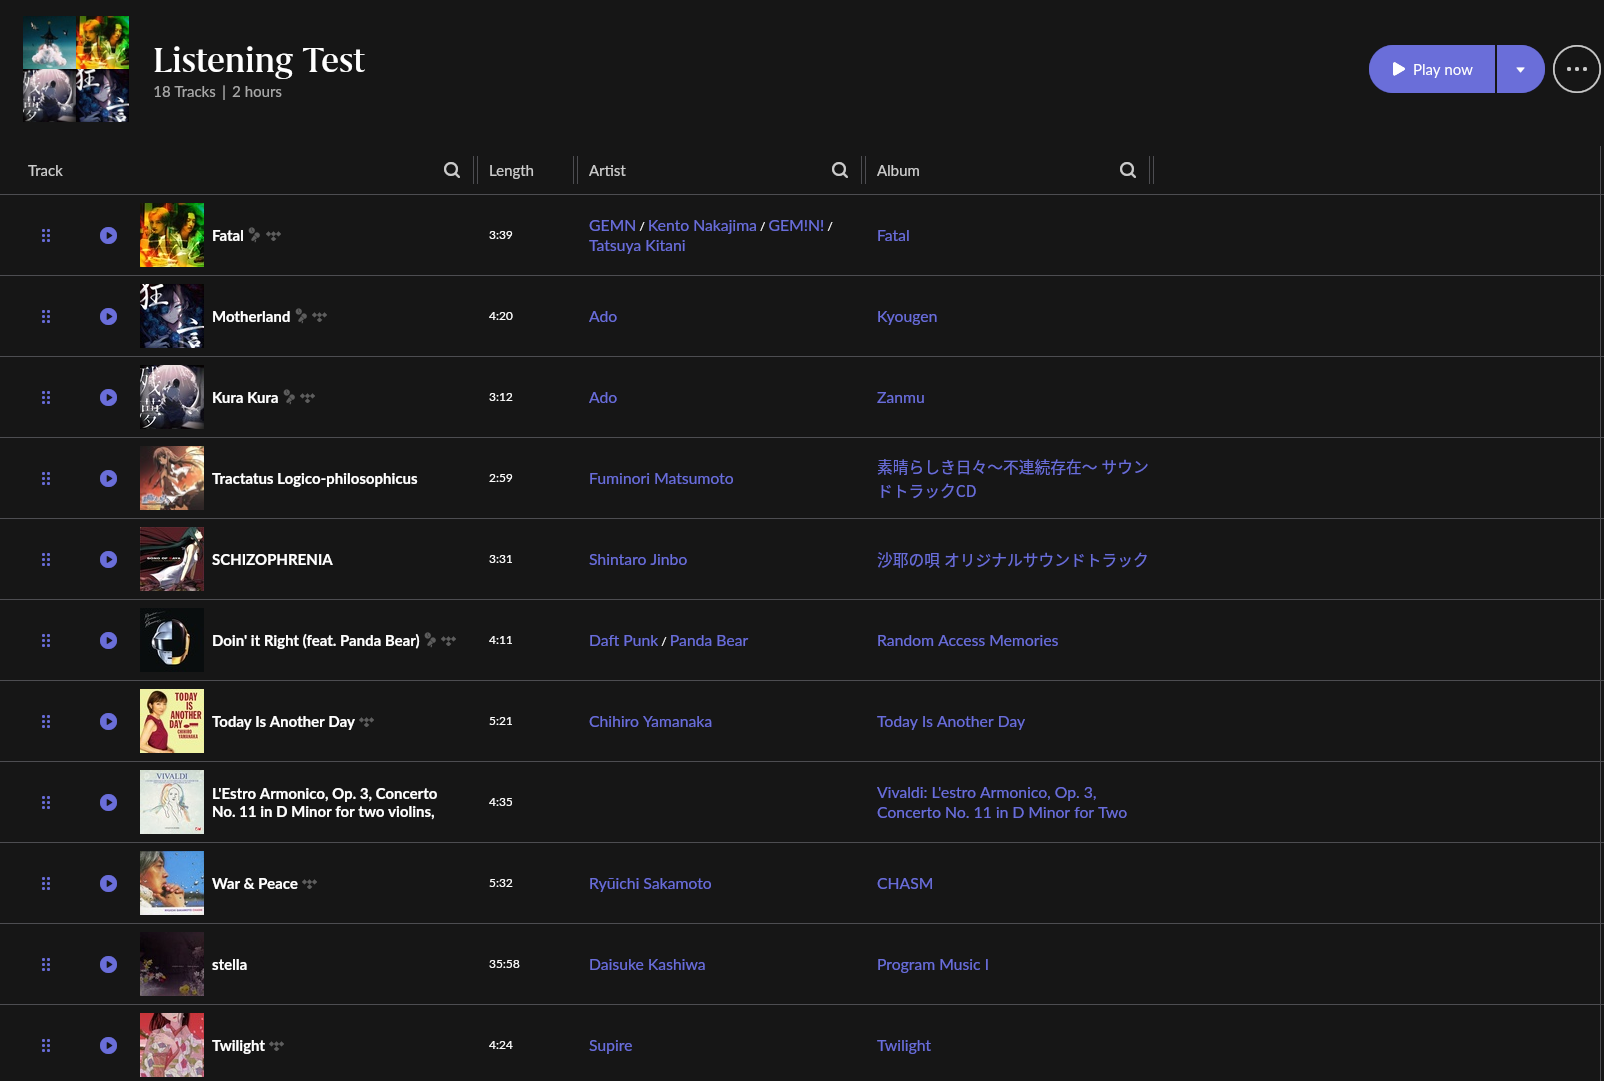Play L'Estro Armonico track
The width and height of the screenshot is (1604, 1081).
[108, 803]
